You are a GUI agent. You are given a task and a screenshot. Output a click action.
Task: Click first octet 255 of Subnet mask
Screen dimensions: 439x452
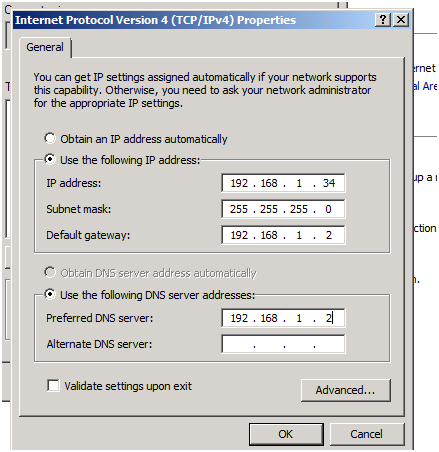click(239, 209)
